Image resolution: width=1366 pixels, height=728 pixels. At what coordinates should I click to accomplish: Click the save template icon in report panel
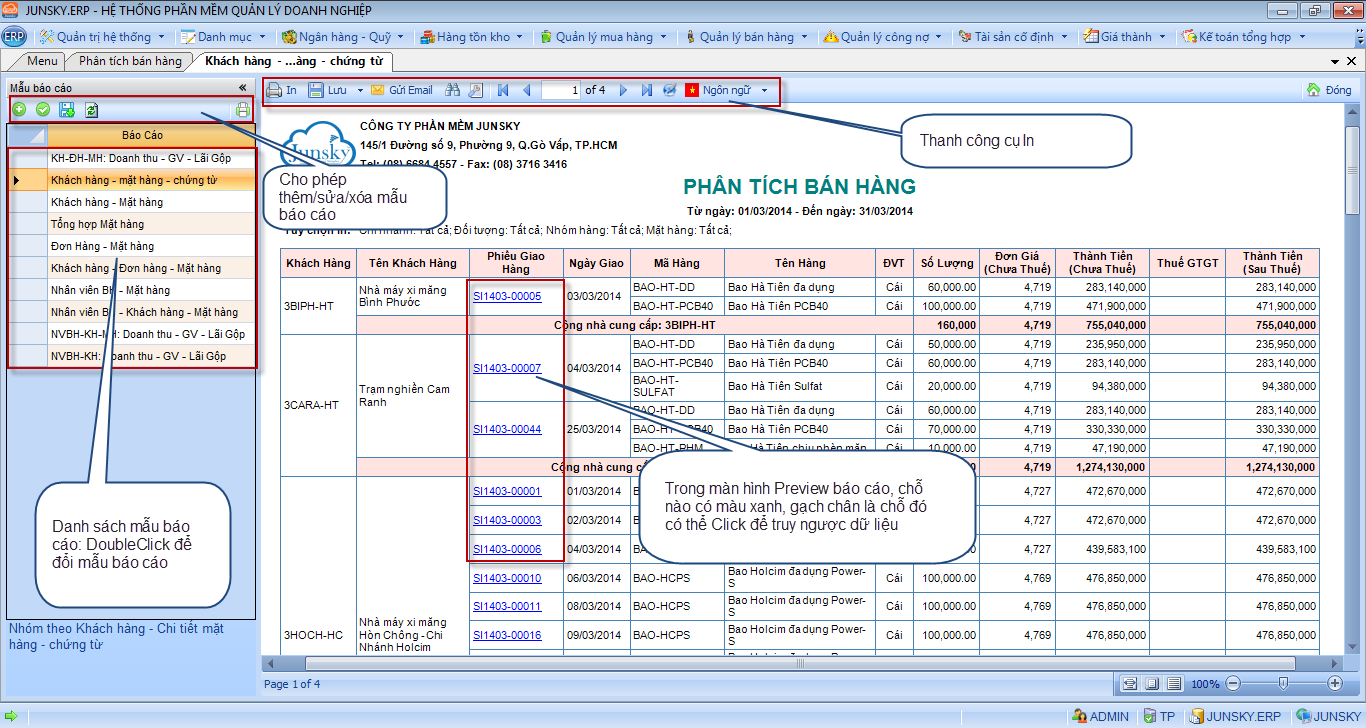pyautogui.click(x=67, y=110)
